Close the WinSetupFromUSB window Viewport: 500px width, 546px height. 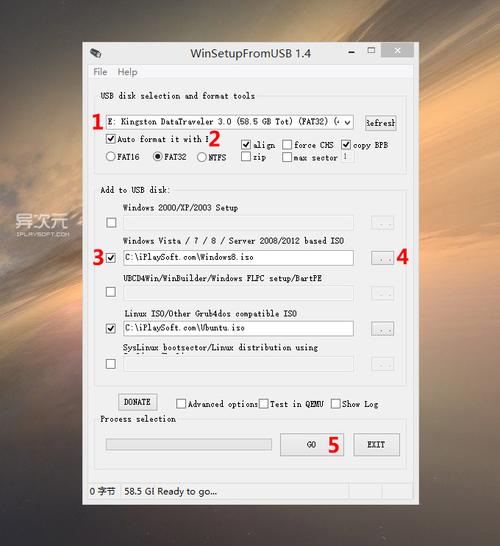pyautogui.click(x=397, y=51)
